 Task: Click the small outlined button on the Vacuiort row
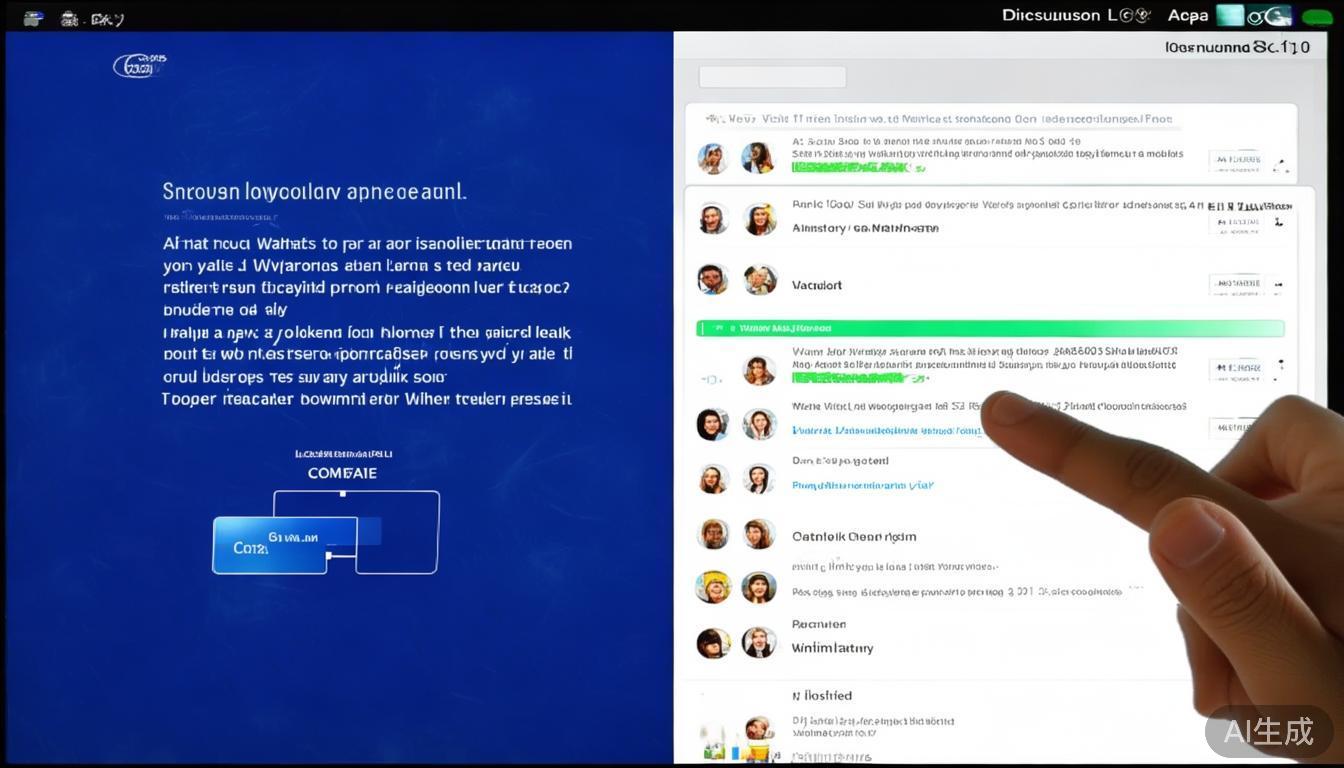point(1235,285)
